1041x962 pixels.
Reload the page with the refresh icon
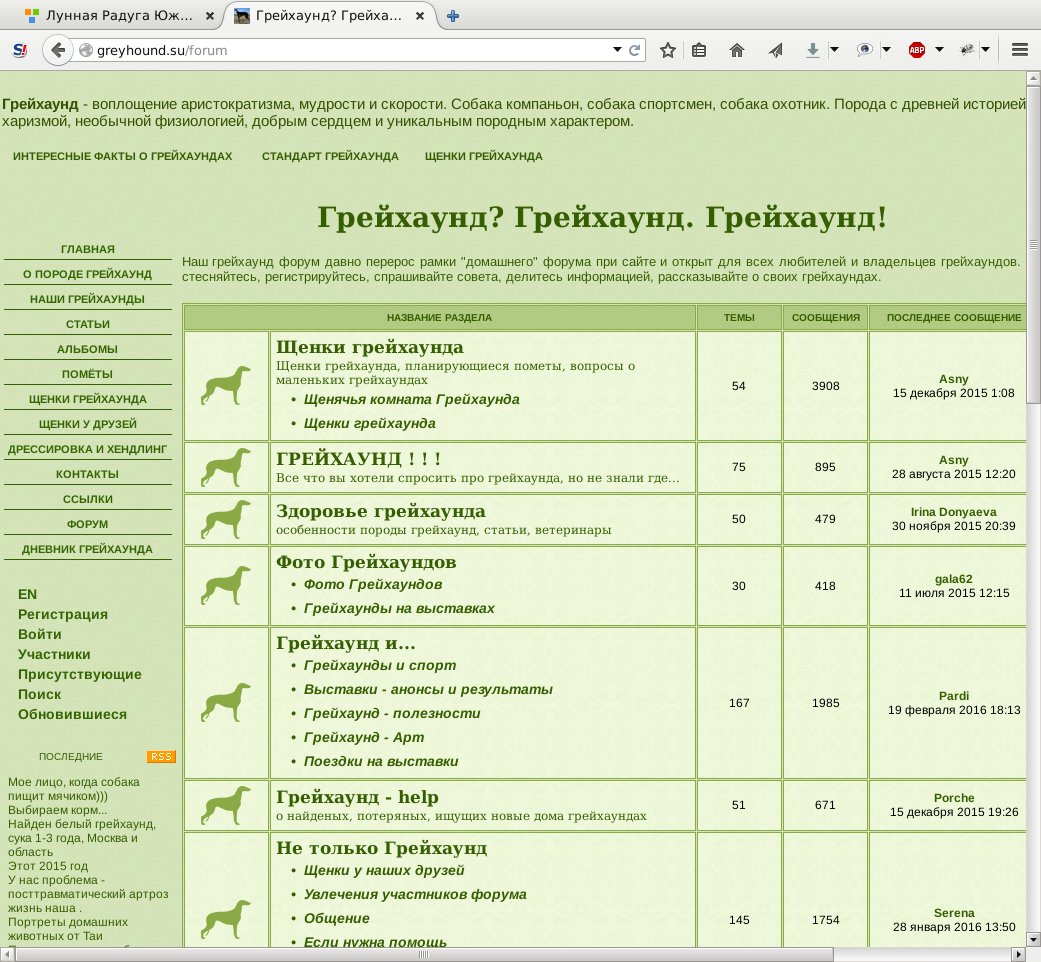635,50
